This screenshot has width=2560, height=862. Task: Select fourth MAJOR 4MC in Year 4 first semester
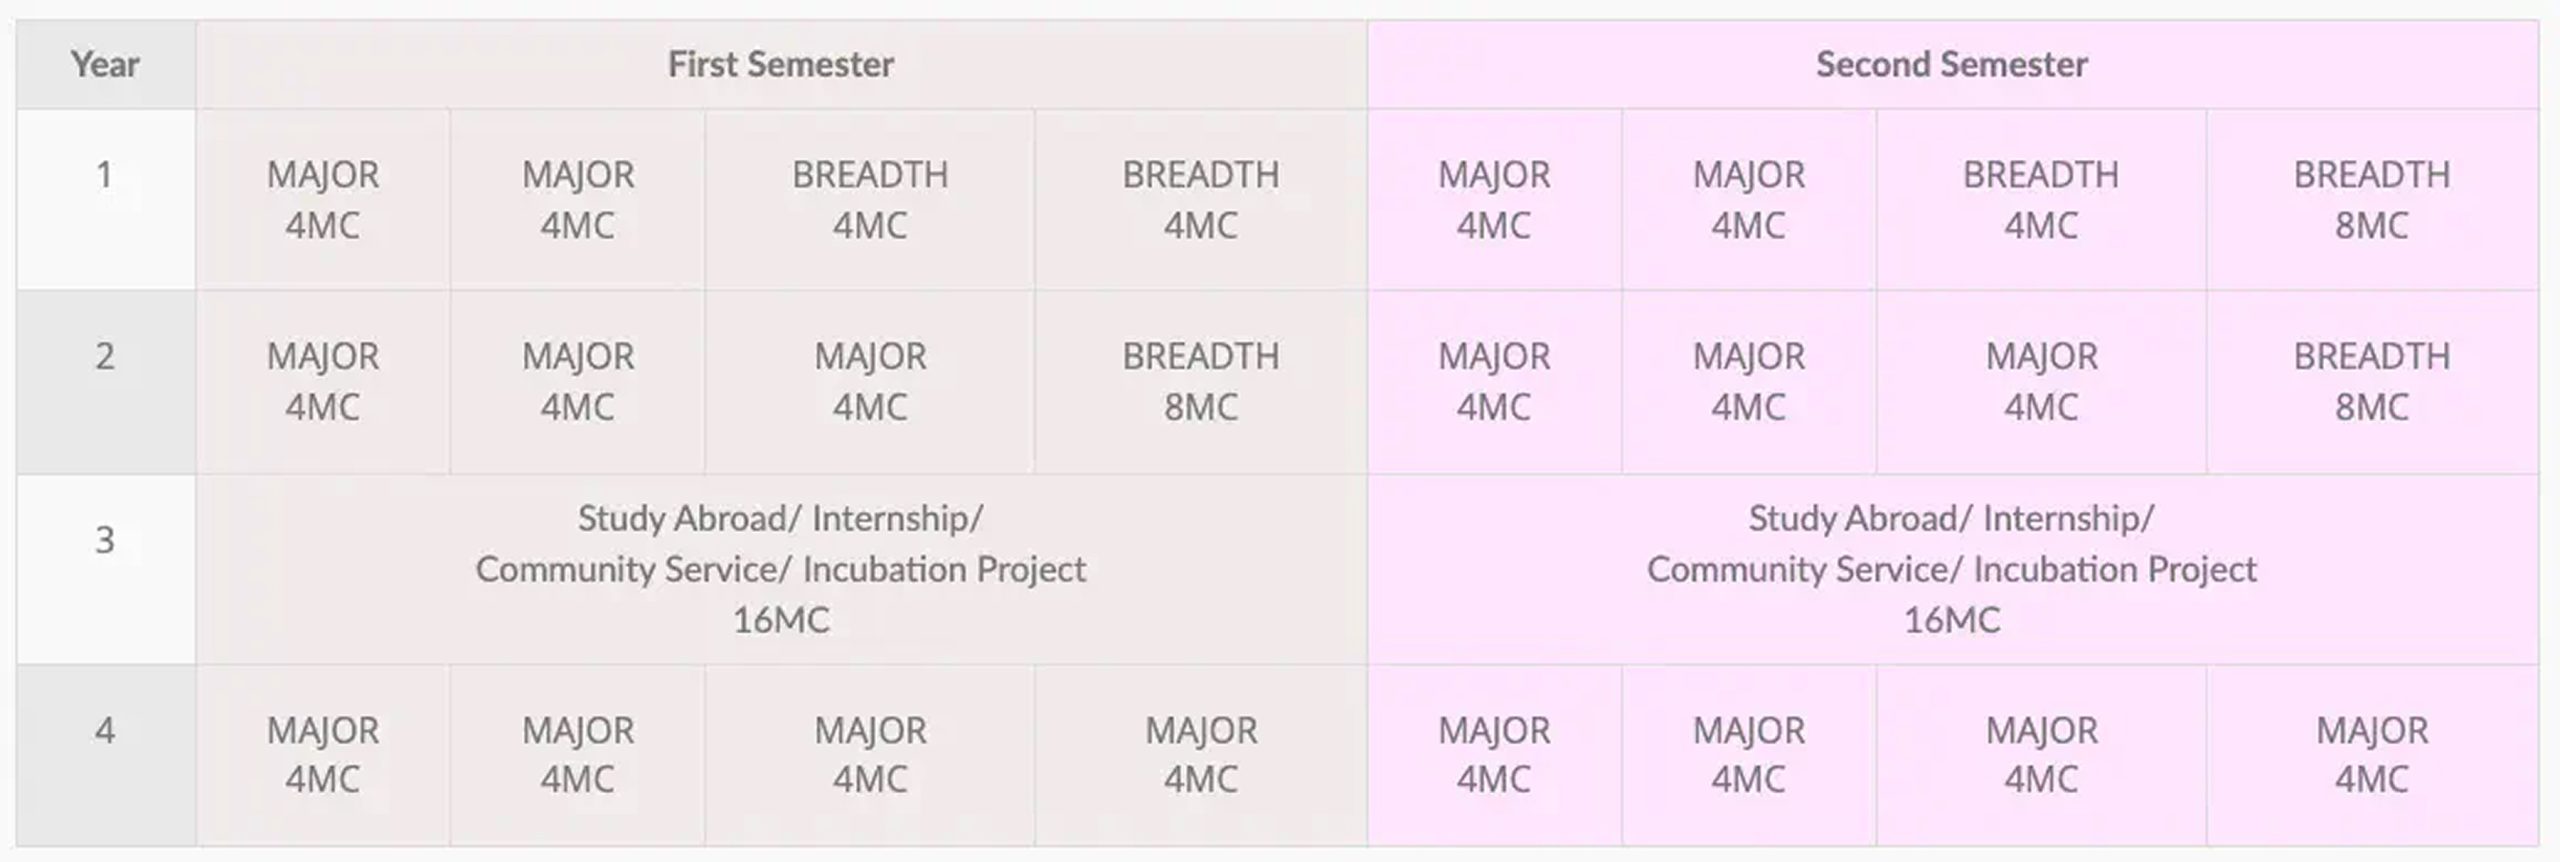pos(1200,756)
